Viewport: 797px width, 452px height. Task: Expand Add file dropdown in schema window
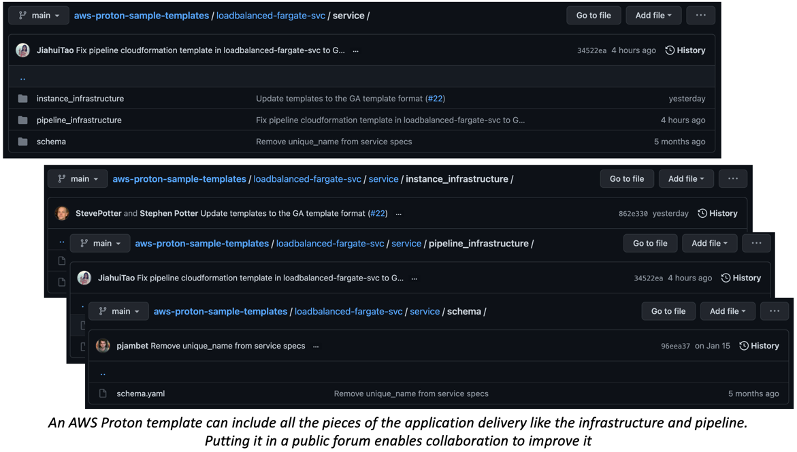coord(727,311)
